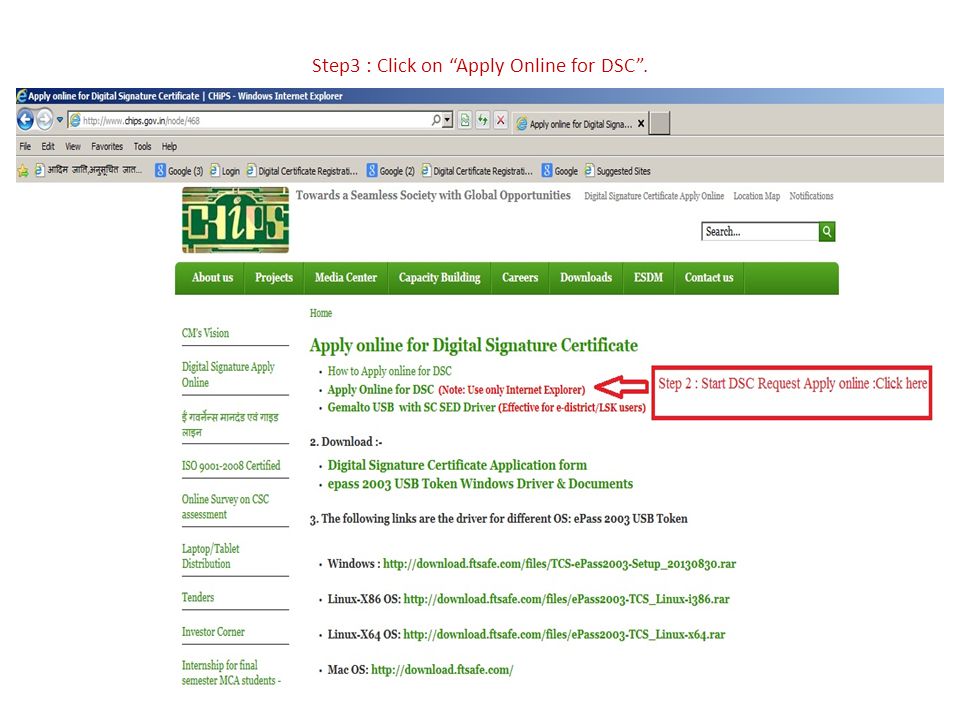Screen dimensions: 960x720
Task: Open the Careers navigation item
Action: coord(520,277)
